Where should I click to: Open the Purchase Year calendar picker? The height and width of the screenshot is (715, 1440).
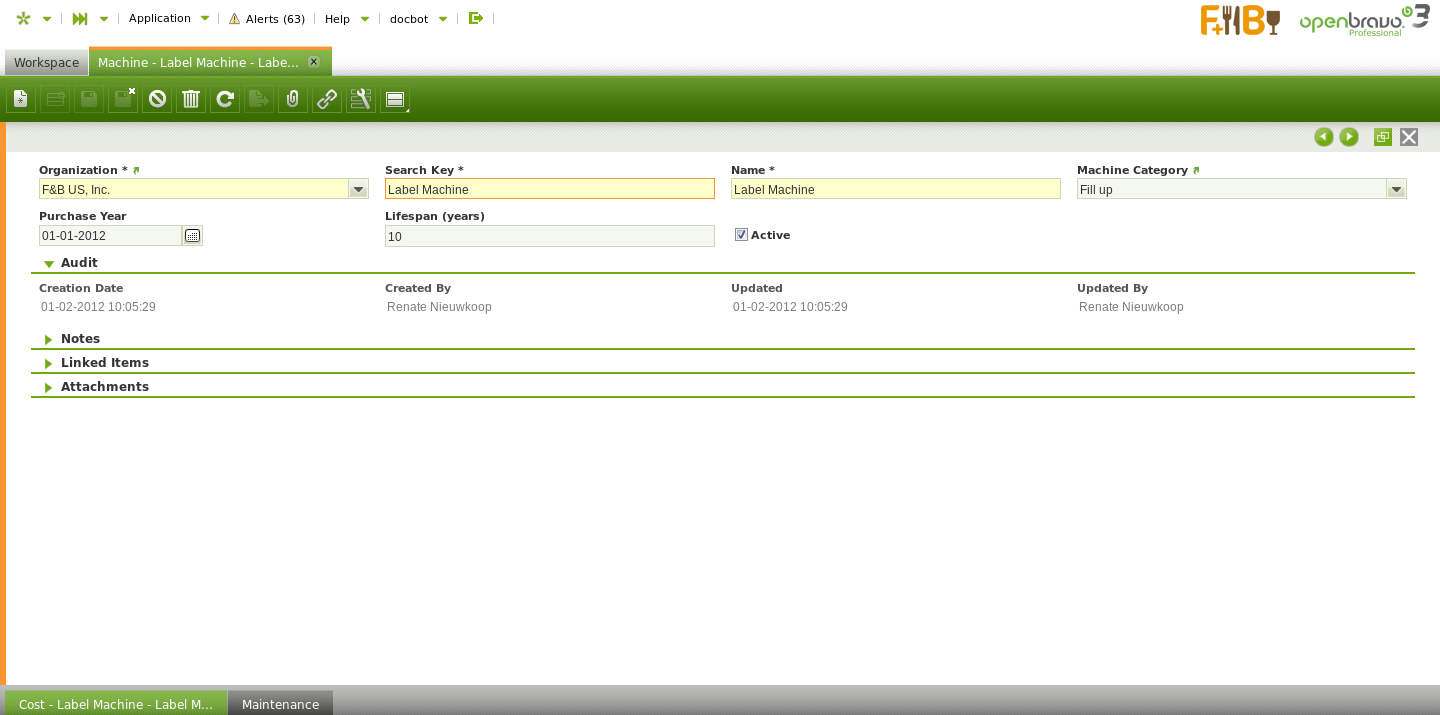tap(192, 236)
